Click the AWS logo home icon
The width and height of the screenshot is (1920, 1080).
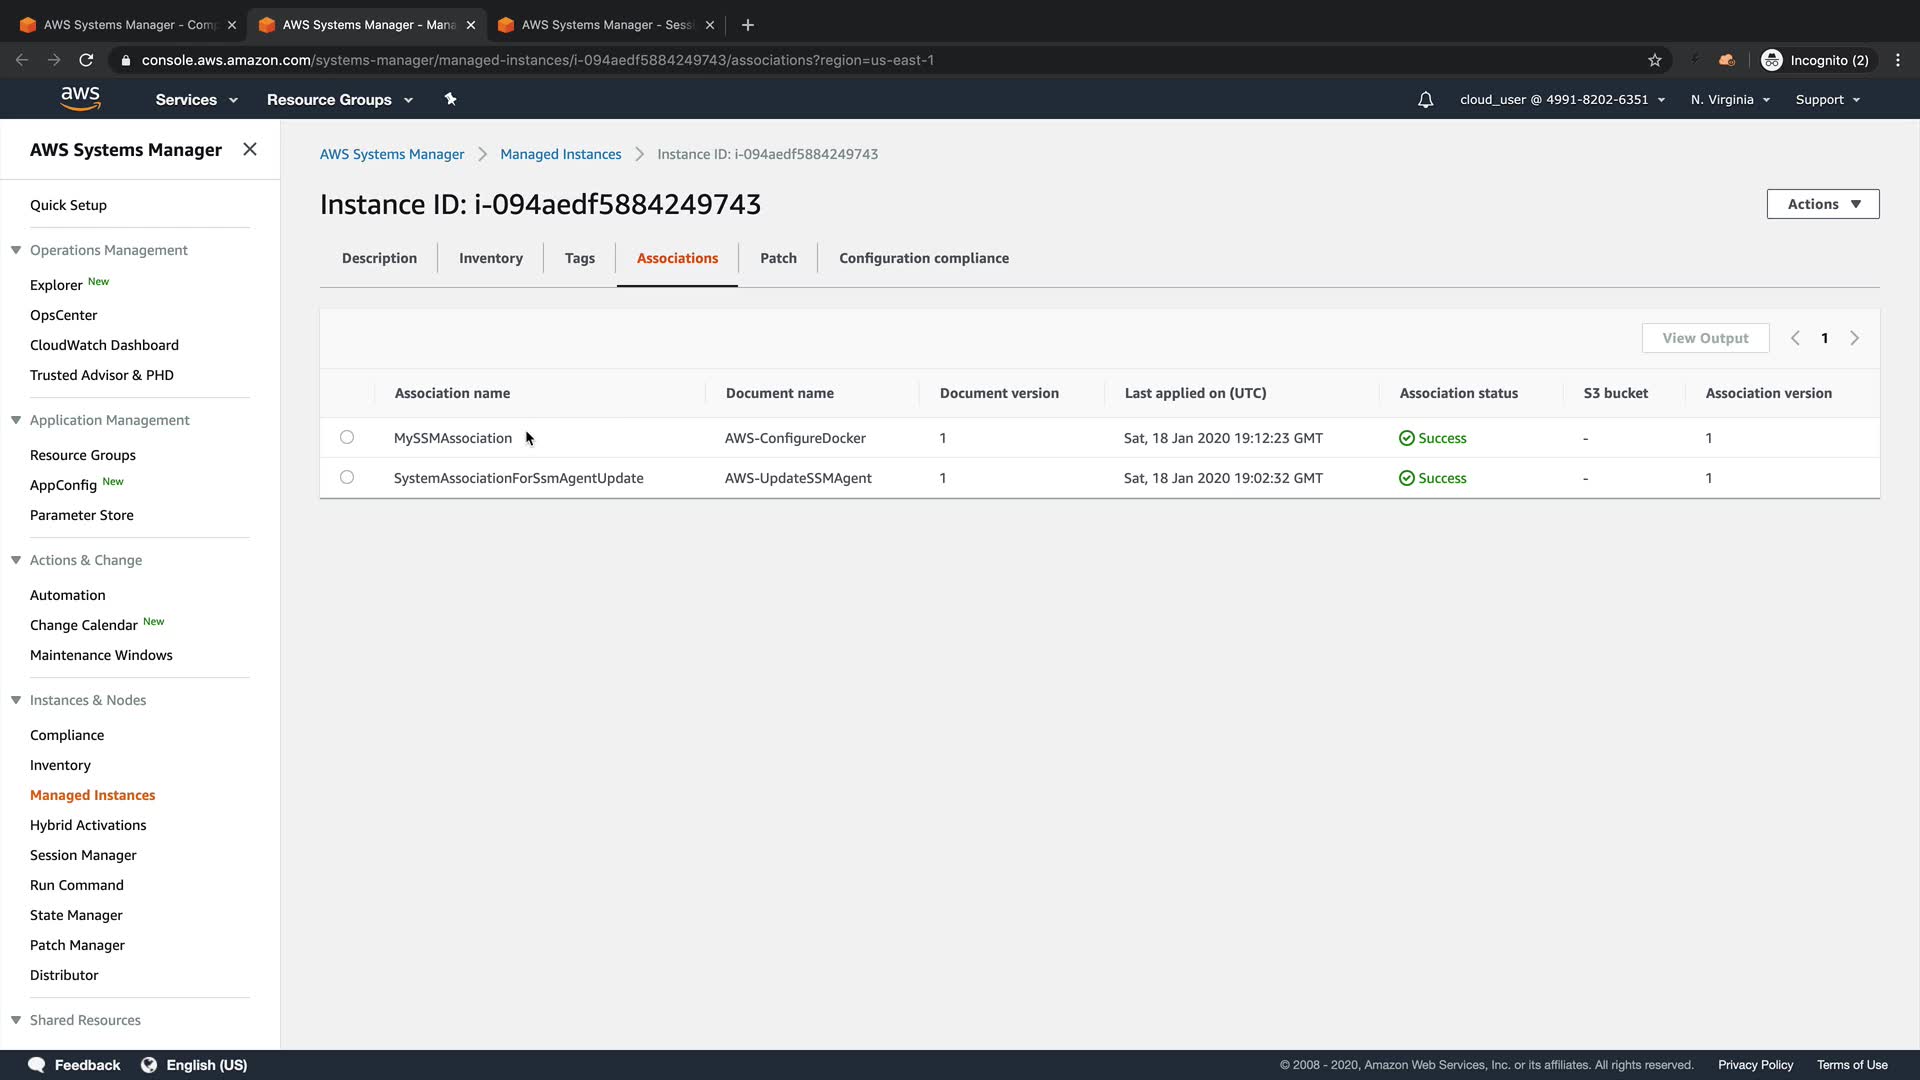pos(80,98)
